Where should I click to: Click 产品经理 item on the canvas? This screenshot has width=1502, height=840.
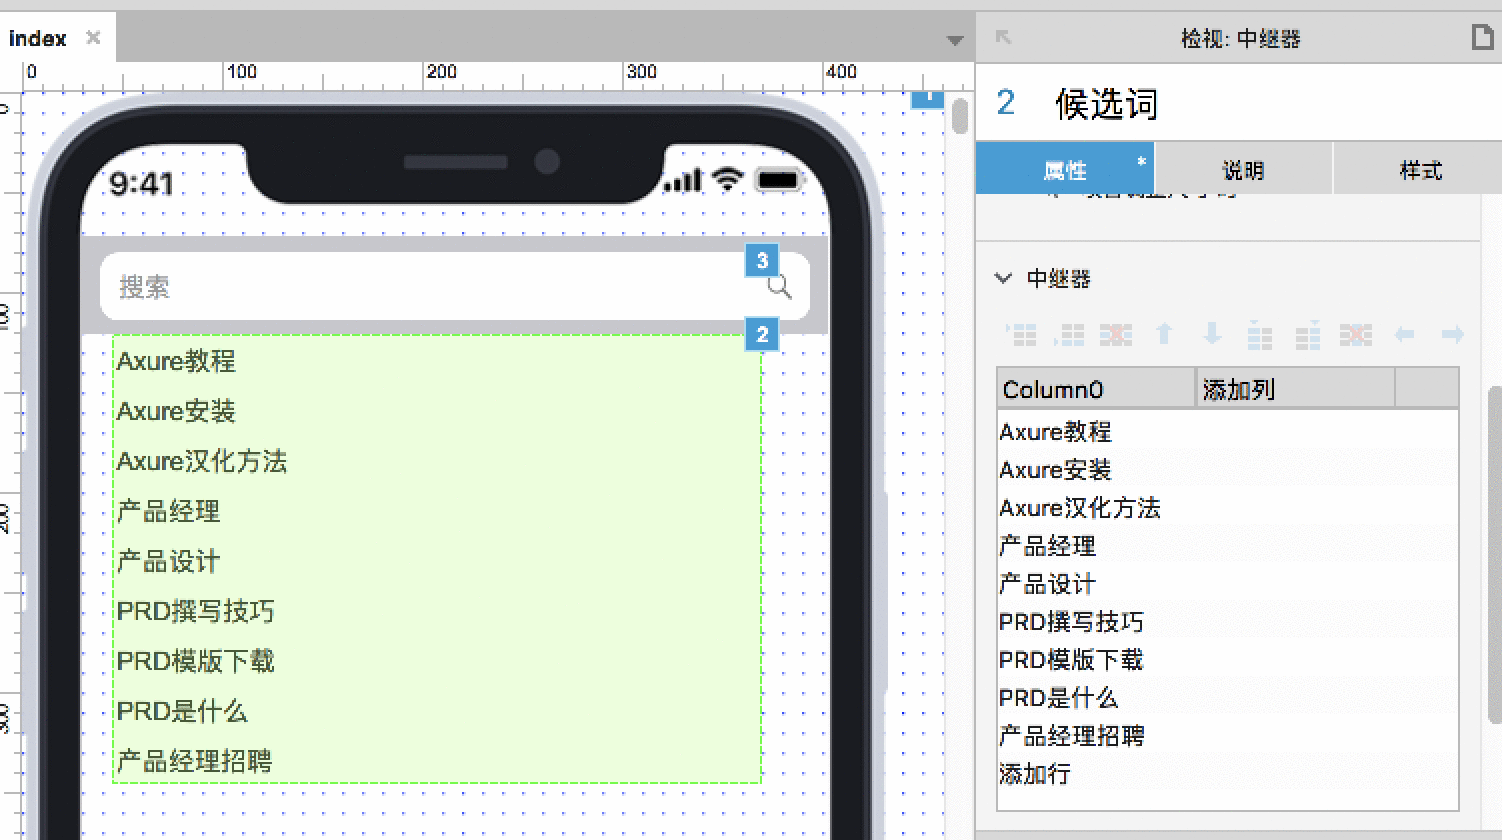tap(168, 511)
